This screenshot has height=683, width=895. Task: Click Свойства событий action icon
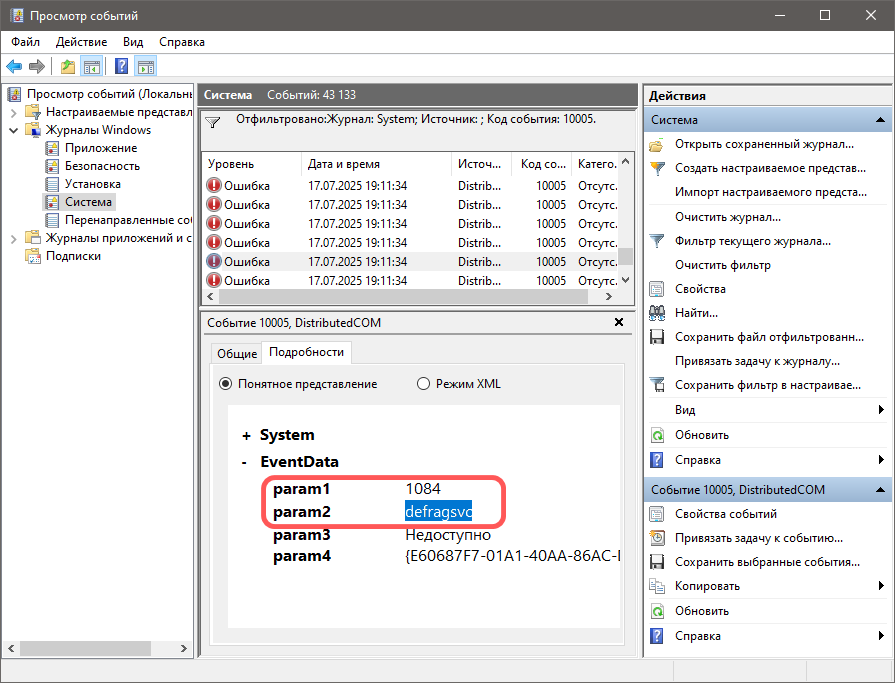(657, 514)
